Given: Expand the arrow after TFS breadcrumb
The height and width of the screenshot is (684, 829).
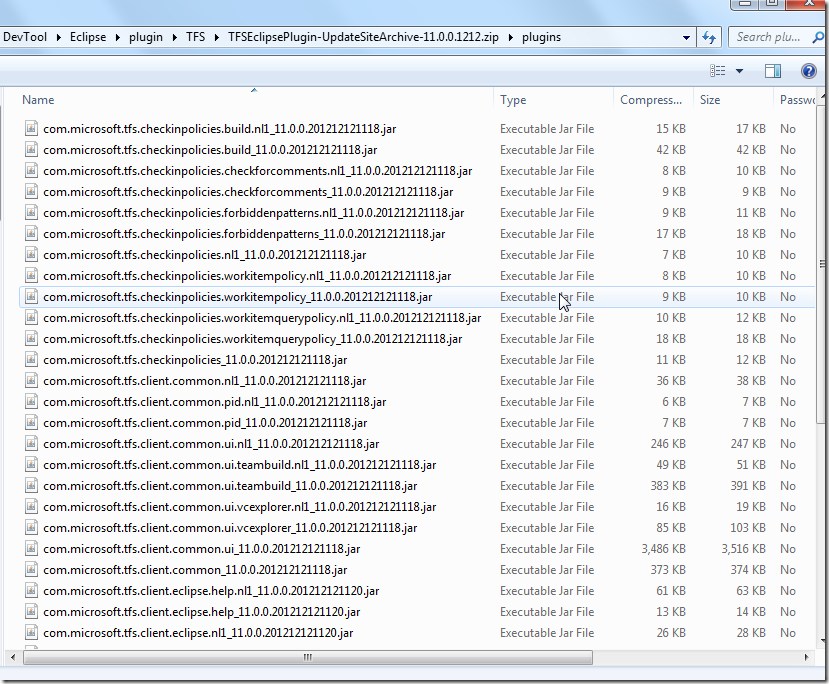Looking at the screenshot, I should (216, 38).
